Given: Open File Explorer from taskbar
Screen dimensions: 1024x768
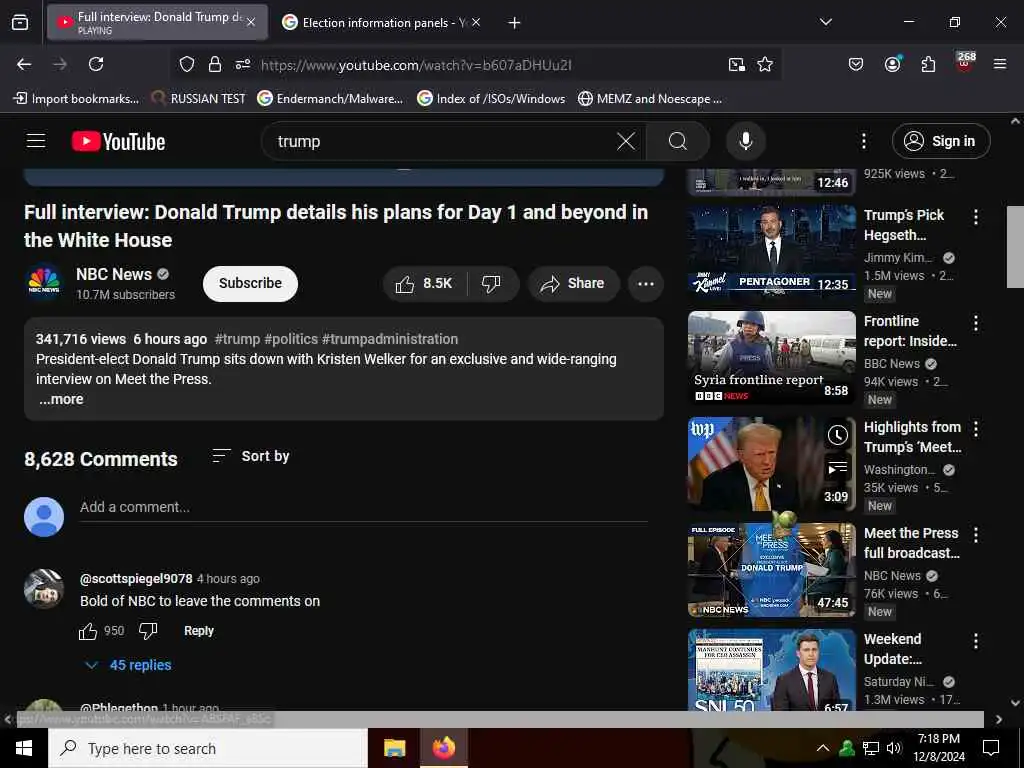Looking at the screenshot, I should 394,748.
